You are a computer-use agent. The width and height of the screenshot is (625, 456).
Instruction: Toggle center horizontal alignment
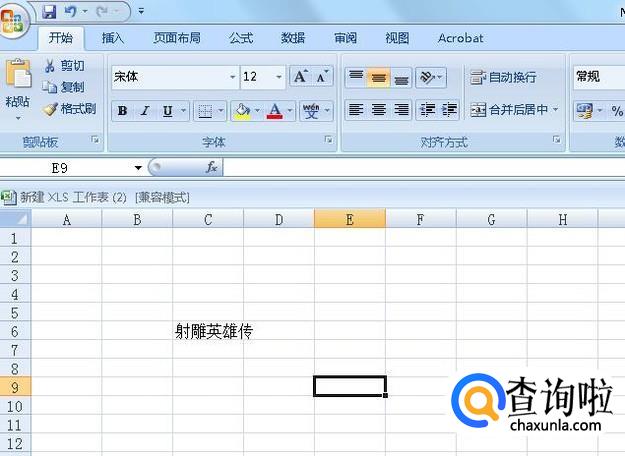pyautogui.click(x=379, y=110)
